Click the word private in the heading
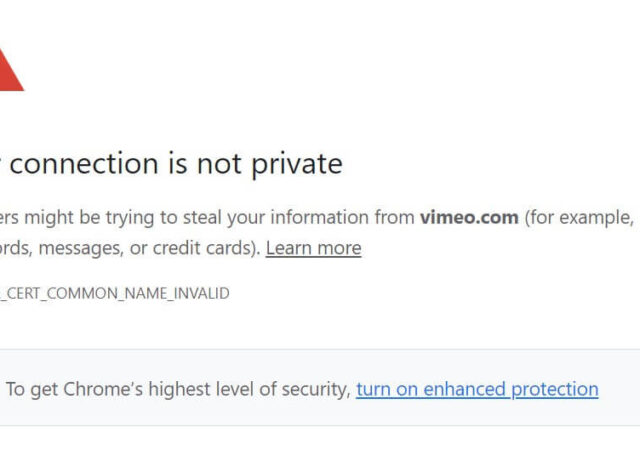Screen dimensions: 640x450 pyautogui.click(x=296, y=163)
